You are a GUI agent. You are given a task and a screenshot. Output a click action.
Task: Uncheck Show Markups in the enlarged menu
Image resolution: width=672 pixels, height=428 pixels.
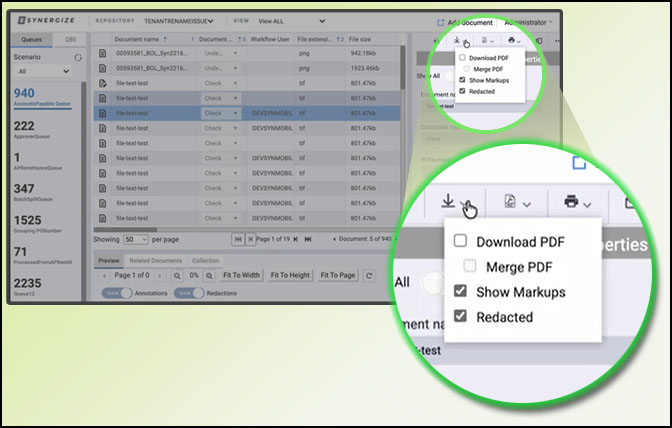point(460,292)
